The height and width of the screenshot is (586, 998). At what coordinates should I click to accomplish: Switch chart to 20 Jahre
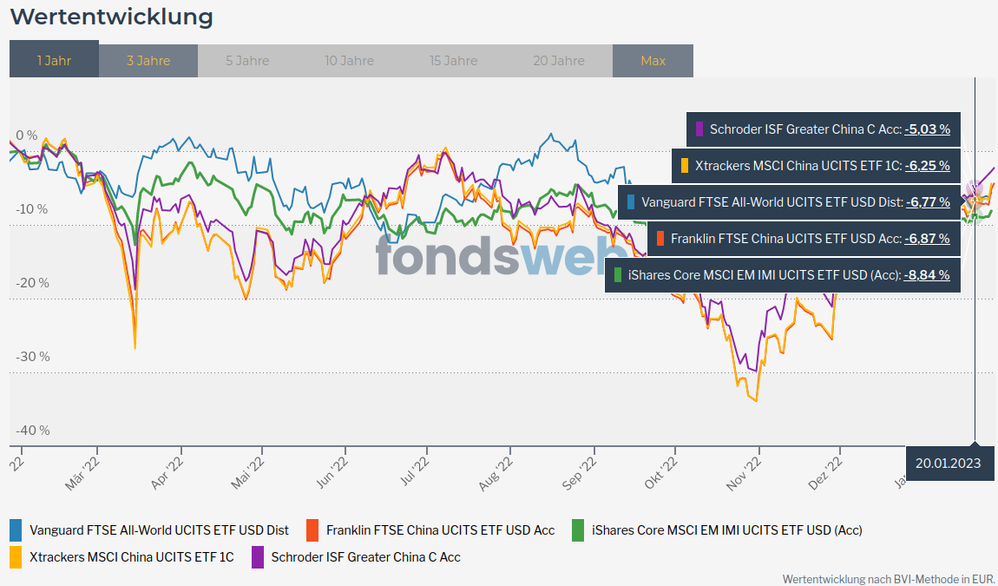point(559,60)
